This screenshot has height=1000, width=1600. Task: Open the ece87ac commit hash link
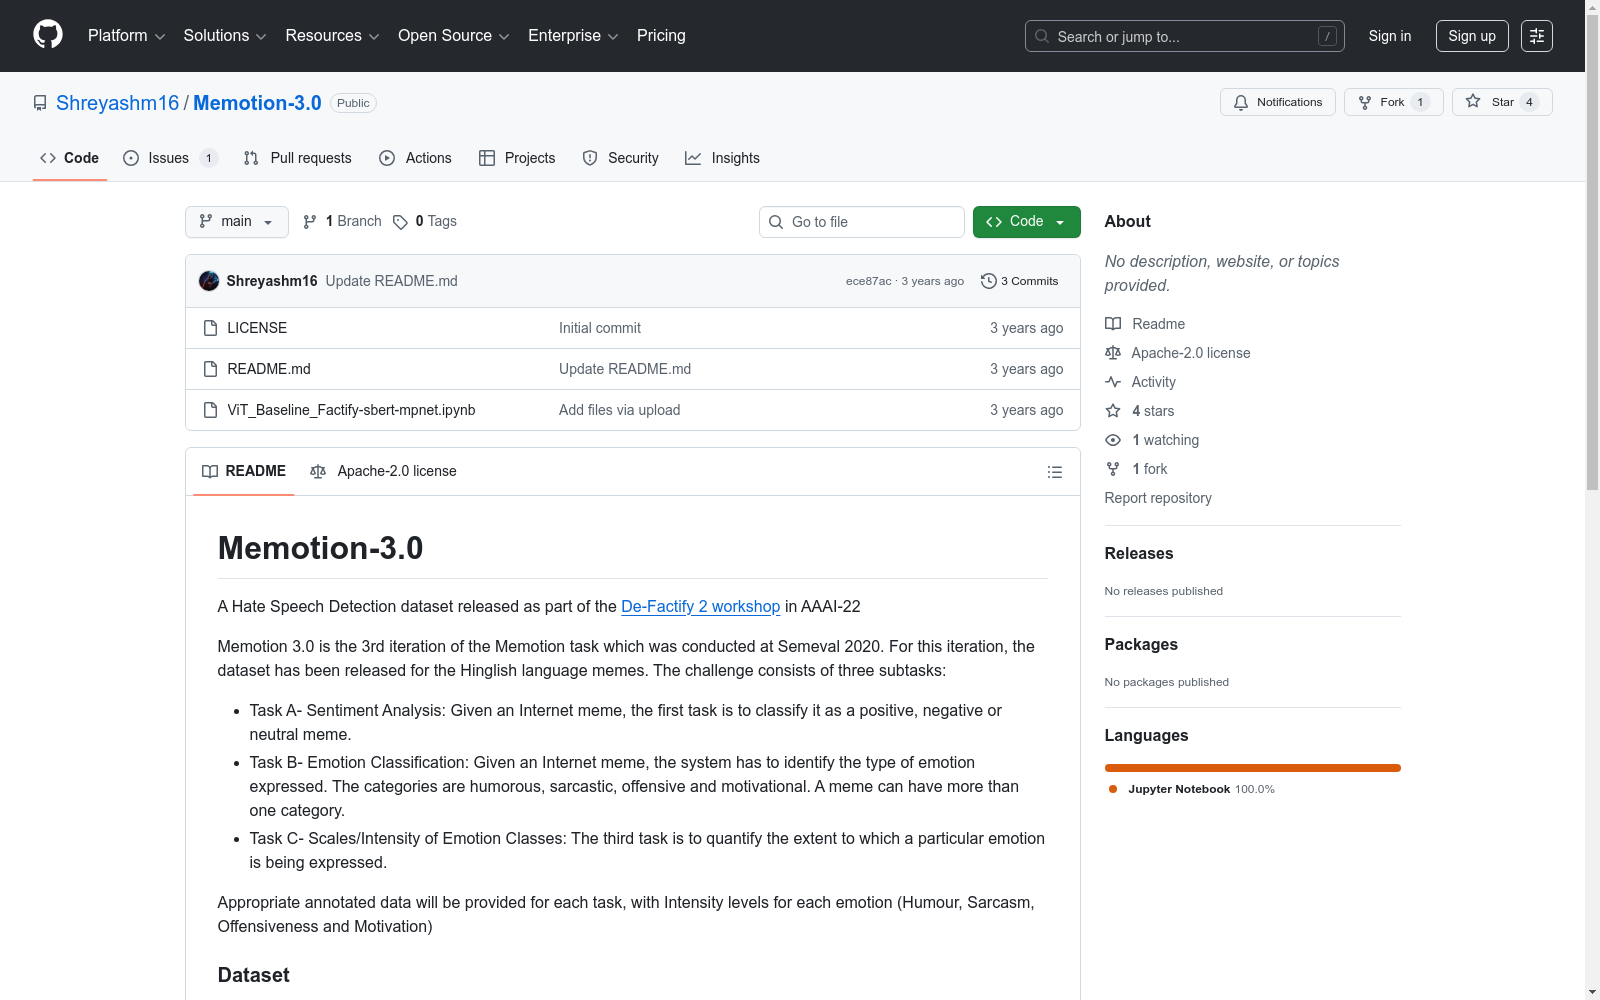click(868, 281)
